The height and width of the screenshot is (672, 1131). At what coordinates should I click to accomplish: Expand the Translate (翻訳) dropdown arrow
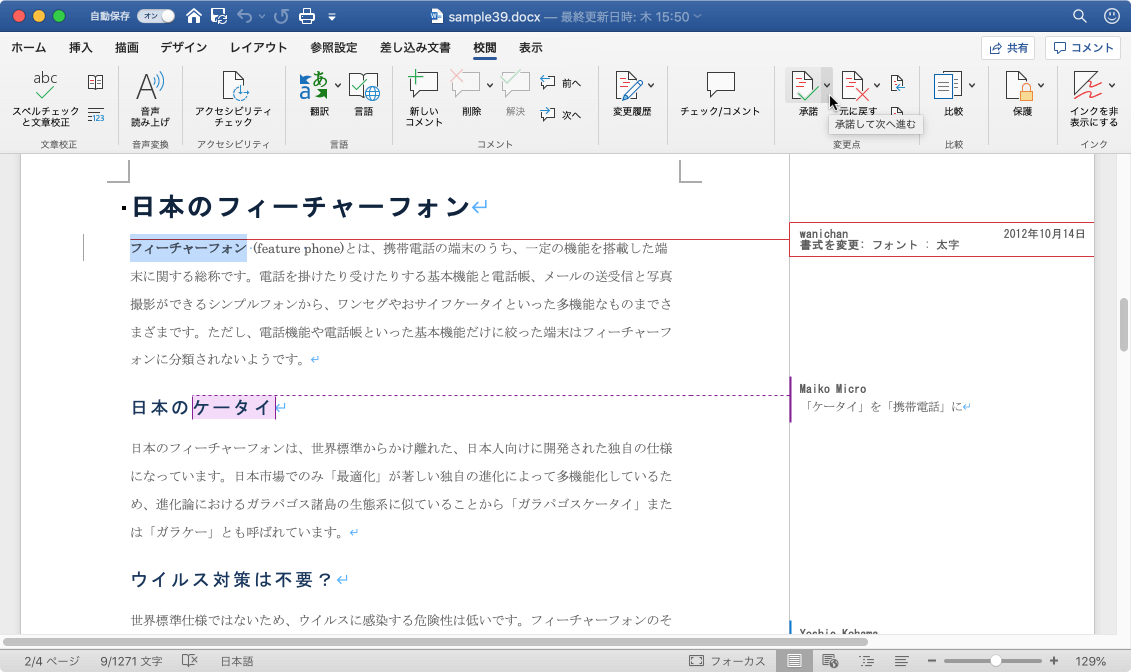(x=338, y=86)
